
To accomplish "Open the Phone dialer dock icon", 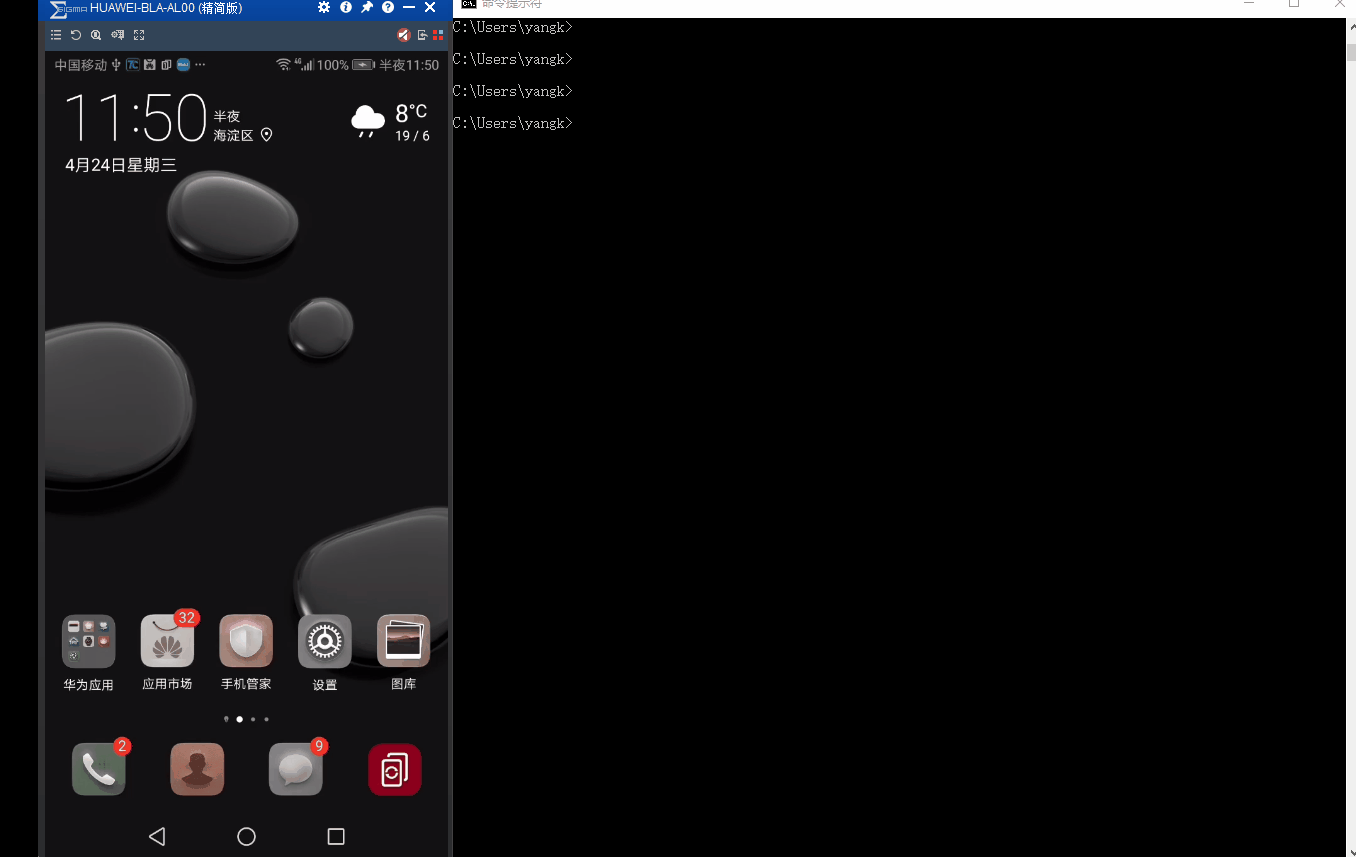I will point(99,769).
